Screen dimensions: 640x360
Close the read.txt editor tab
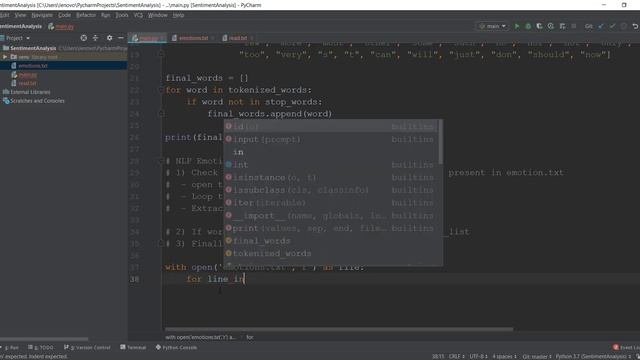coord(251,38)
